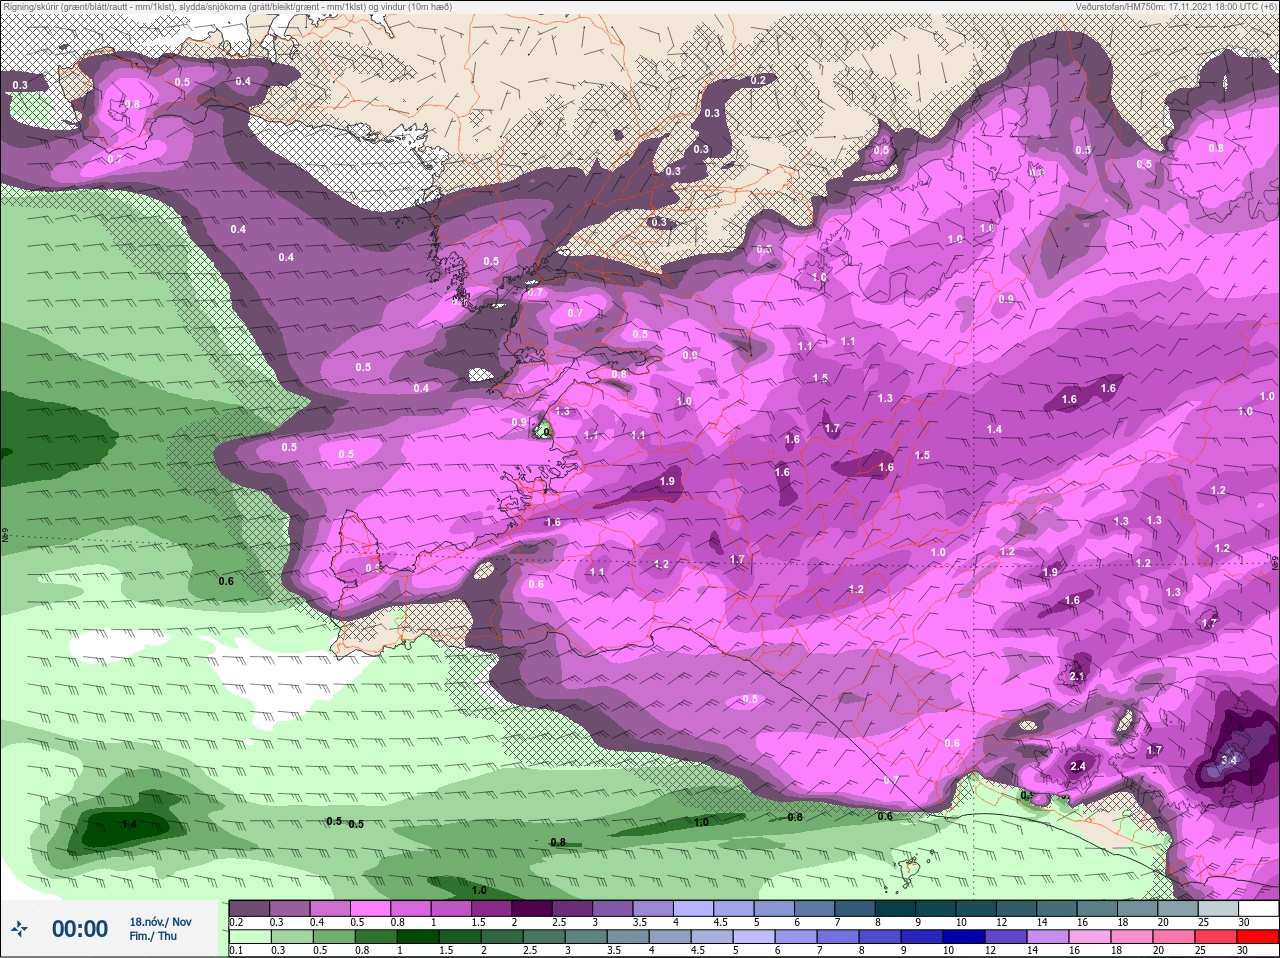The image size is (1280, 958).
Task: Click the 00:00 forecast time display
Action: click(80, 929)
